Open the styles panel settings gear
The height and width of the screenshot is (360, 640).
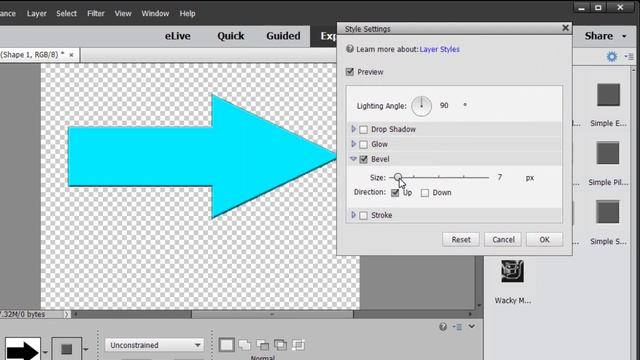pyautogui.click(x=612, y=56)
